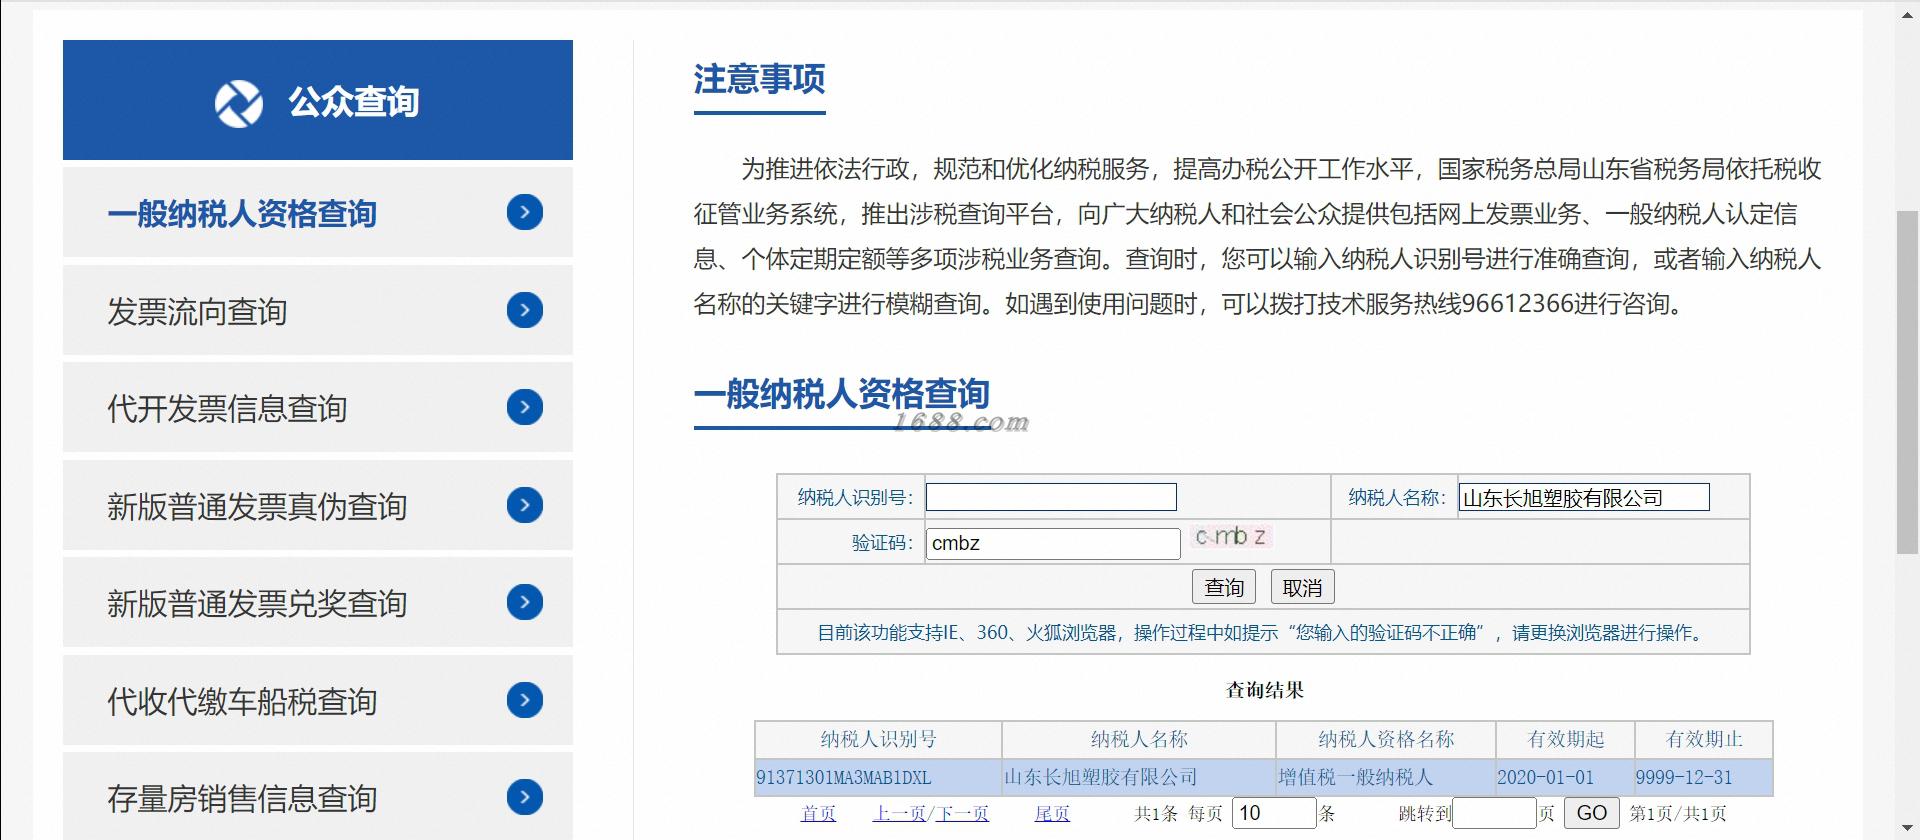Click arrow icon beside 代开发票信息查询

[525, 407]
